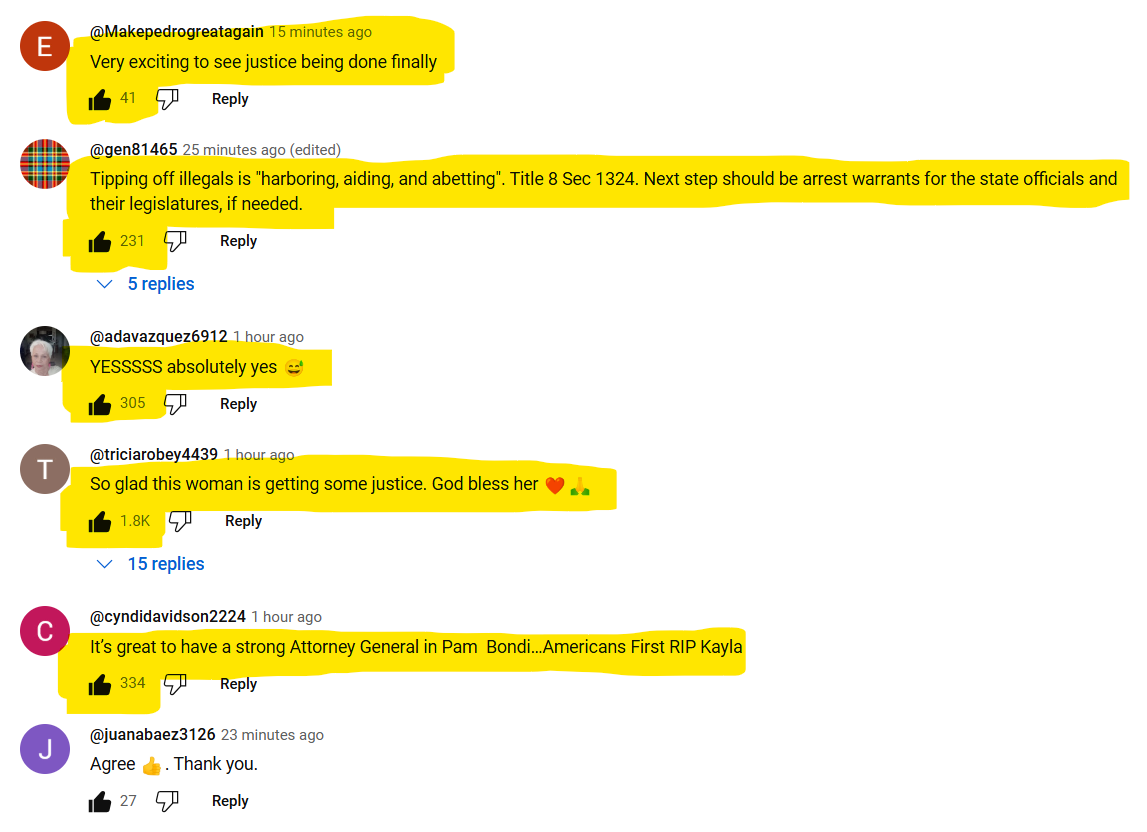Image resolution: width=1147 pixels, height=832 pixels.
Task: Expand the 5 replies thread
Action: click(146, 284)
